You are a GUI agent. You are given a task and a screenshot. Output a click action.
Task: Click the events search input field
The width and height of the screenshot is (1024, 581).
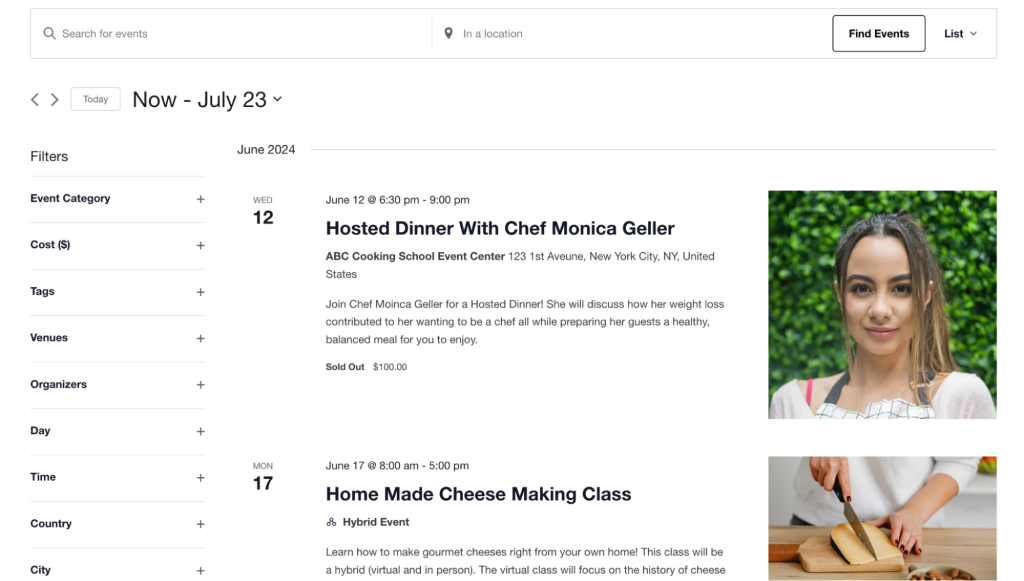tap(230, 33)
